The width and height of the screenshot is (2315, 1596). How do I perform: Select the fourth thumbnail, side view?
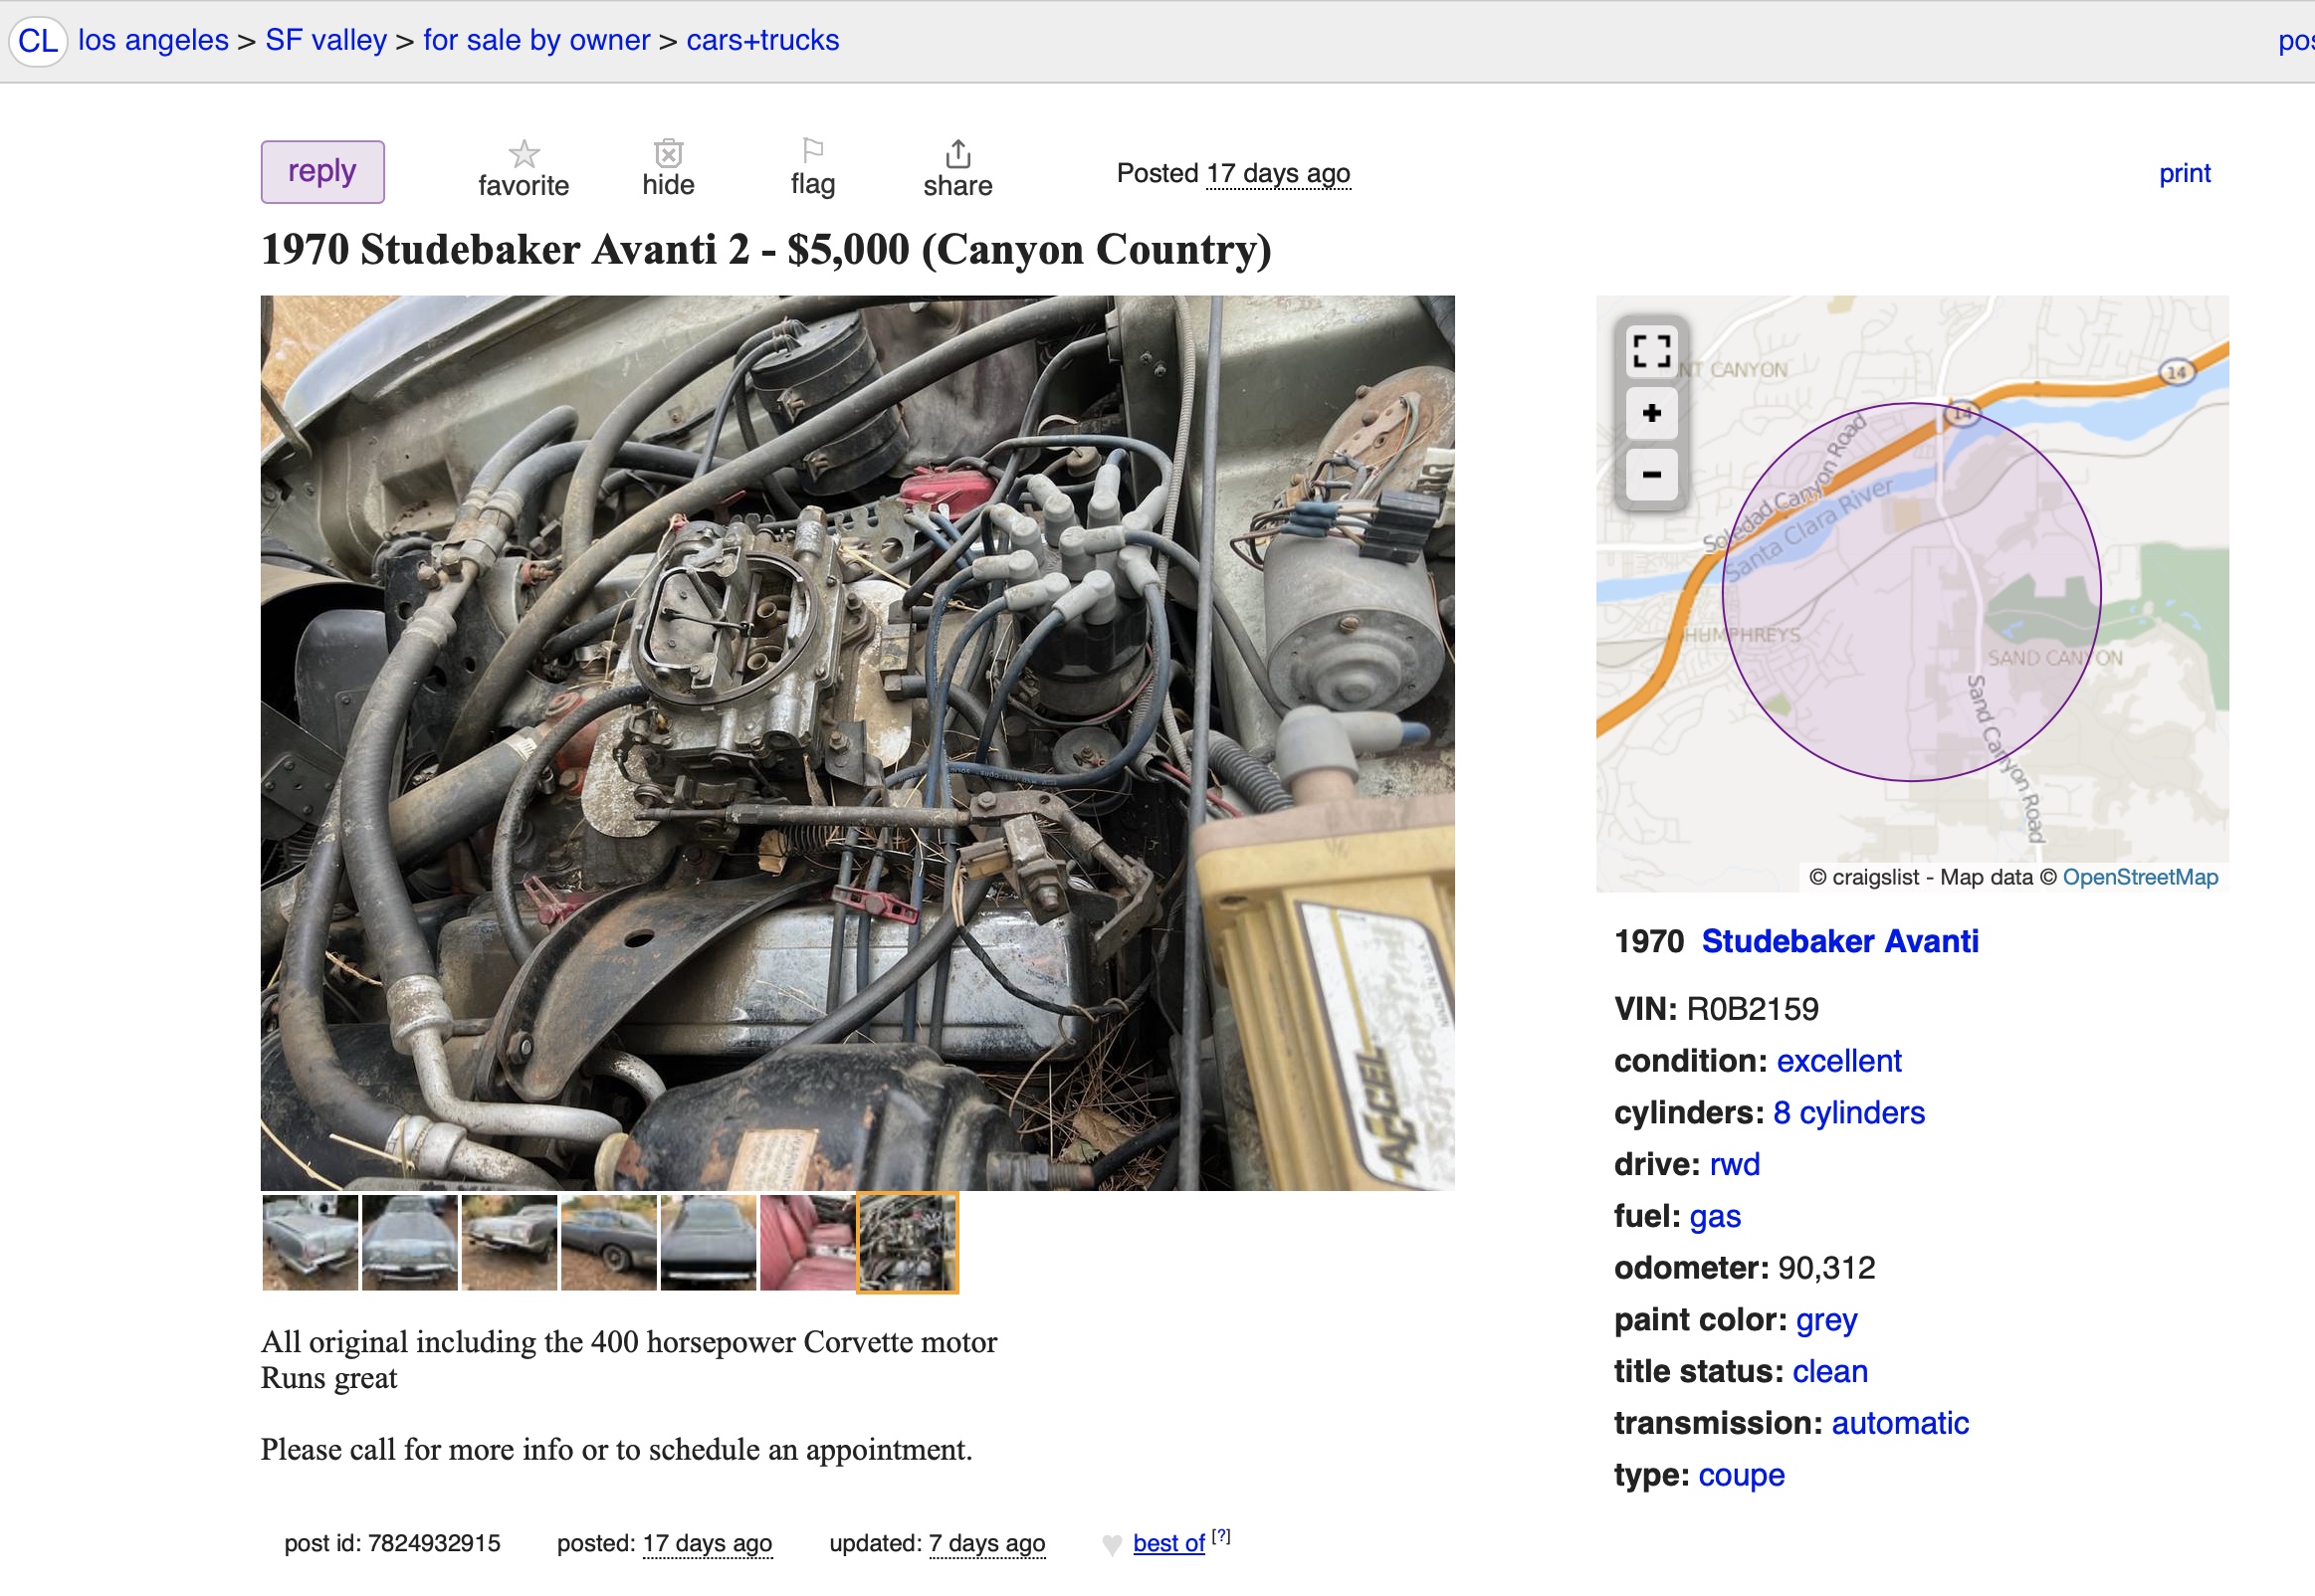[x=609, y=1243]
